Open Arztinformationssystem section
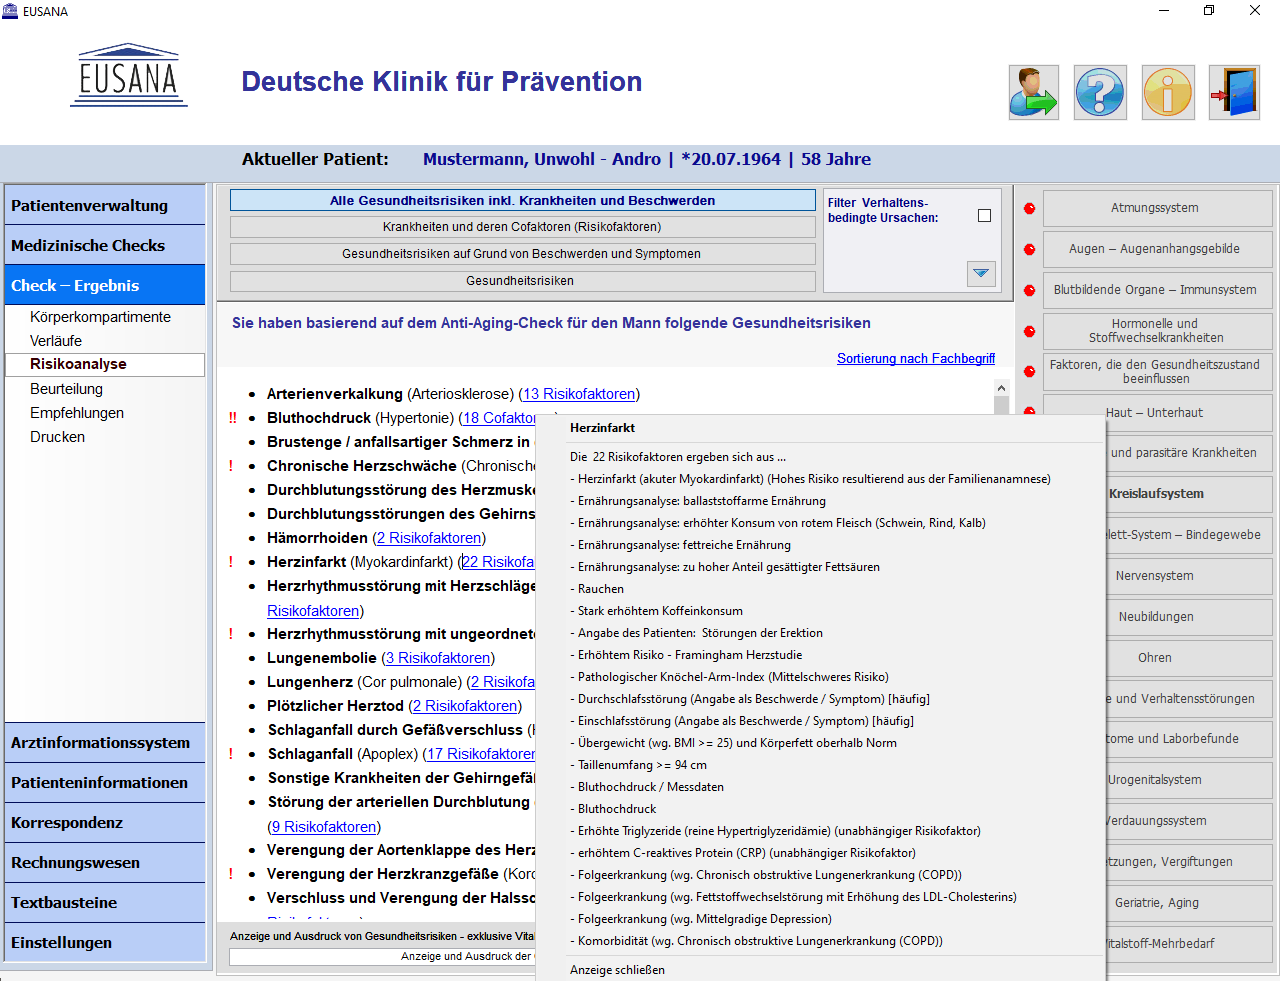1280x981 pixels. pyautogui.click(x=105, y=742)
